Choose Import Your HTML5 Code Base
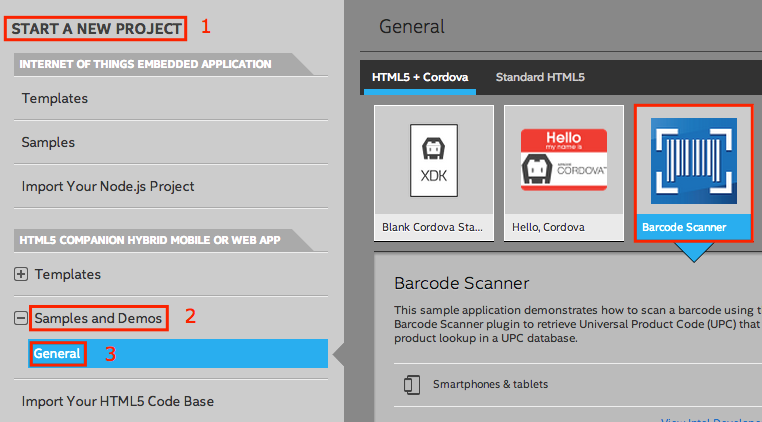 [x=118, y=401]
